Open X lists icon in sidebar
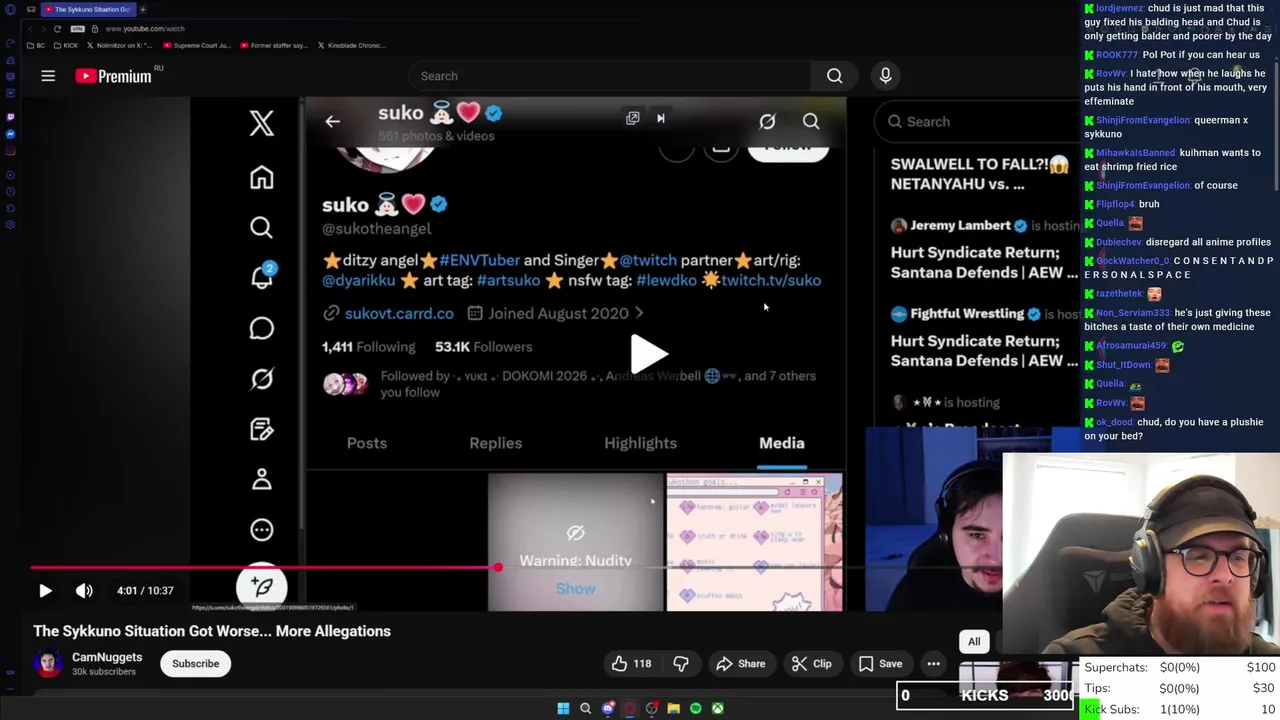1280x720 pixels. tap(261, 429)
